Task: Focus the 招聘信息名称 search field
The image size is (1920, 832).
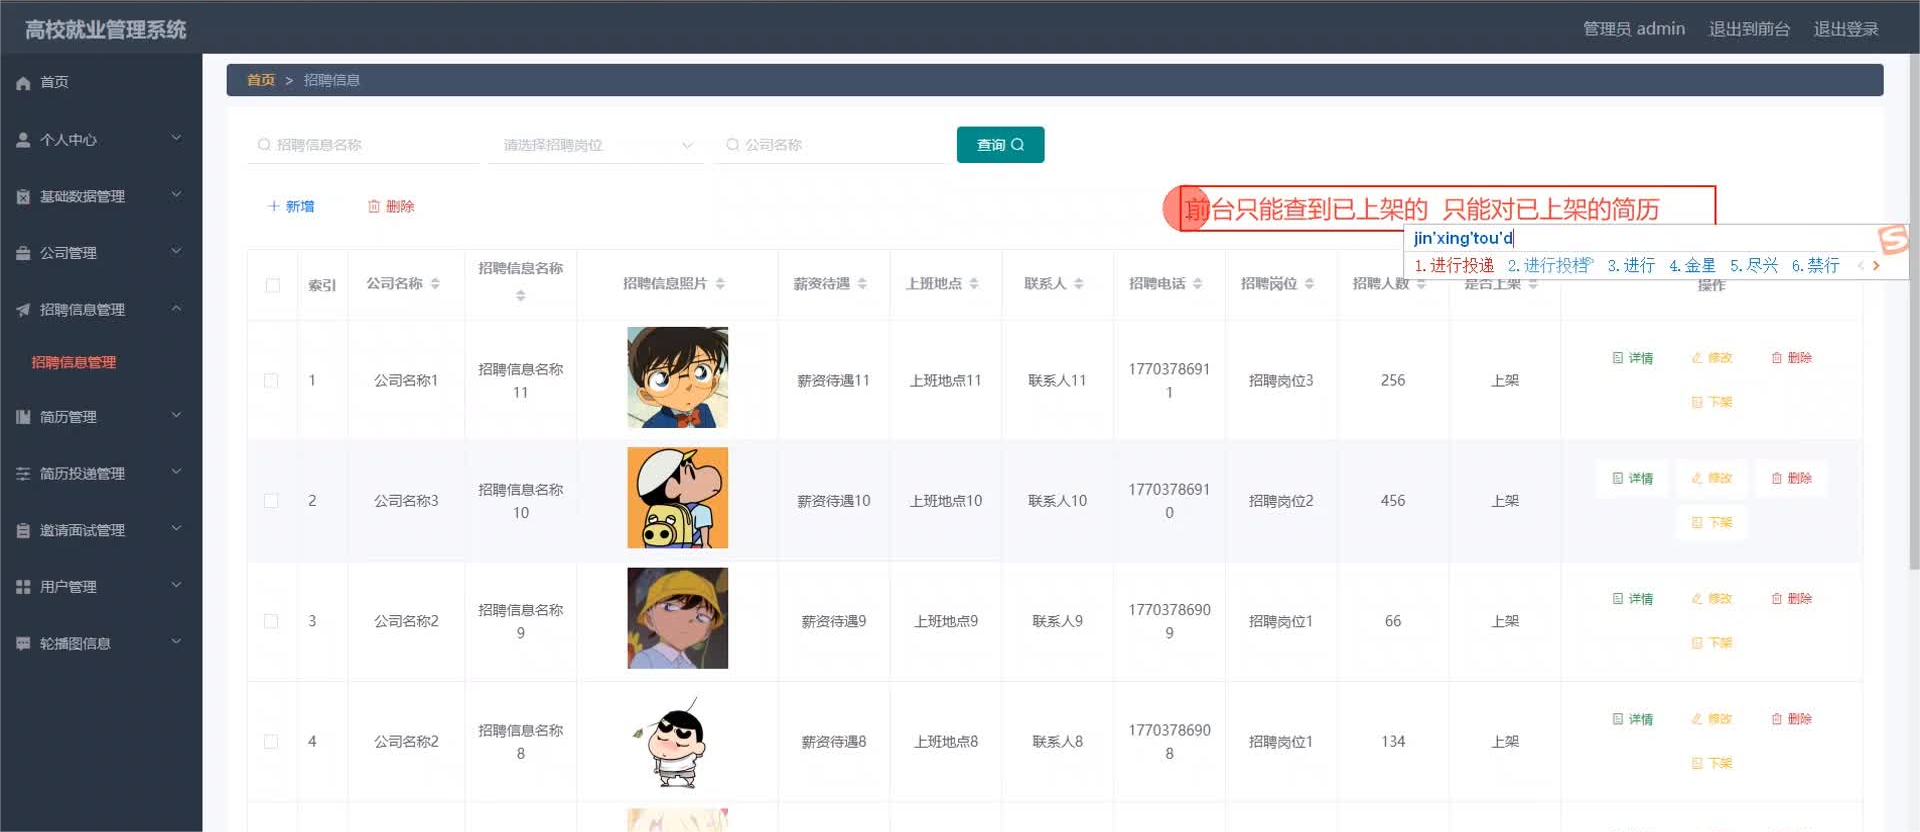Action: 363,145
